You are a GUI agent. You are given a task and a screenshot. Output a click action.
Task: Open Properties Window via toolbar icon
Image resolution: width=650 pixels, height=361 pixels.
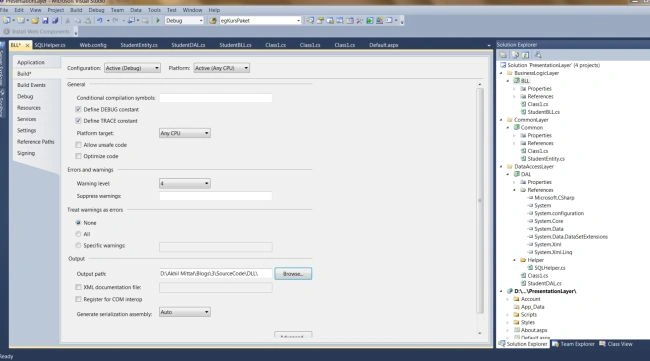pyautogui.click(x=320, y=20)
